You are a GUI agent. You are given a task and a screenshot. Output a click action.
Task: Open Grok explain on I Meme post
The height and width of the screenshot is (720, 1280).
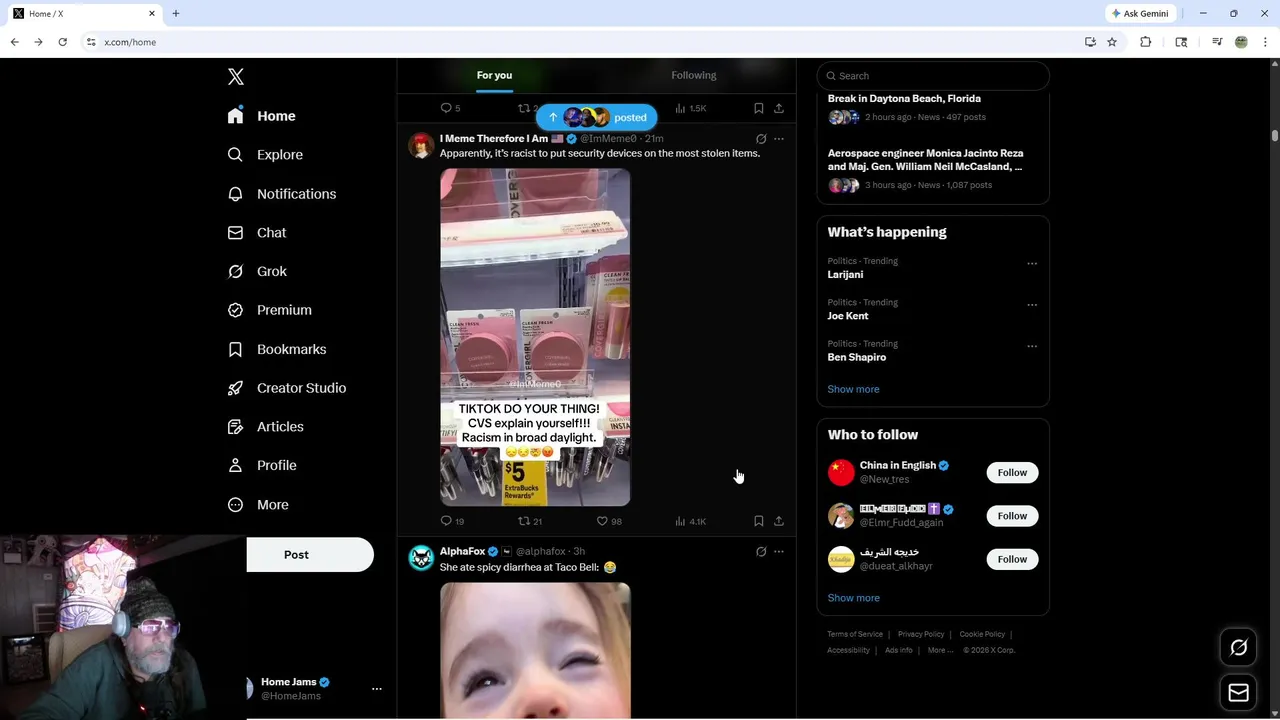pos(761,139)
